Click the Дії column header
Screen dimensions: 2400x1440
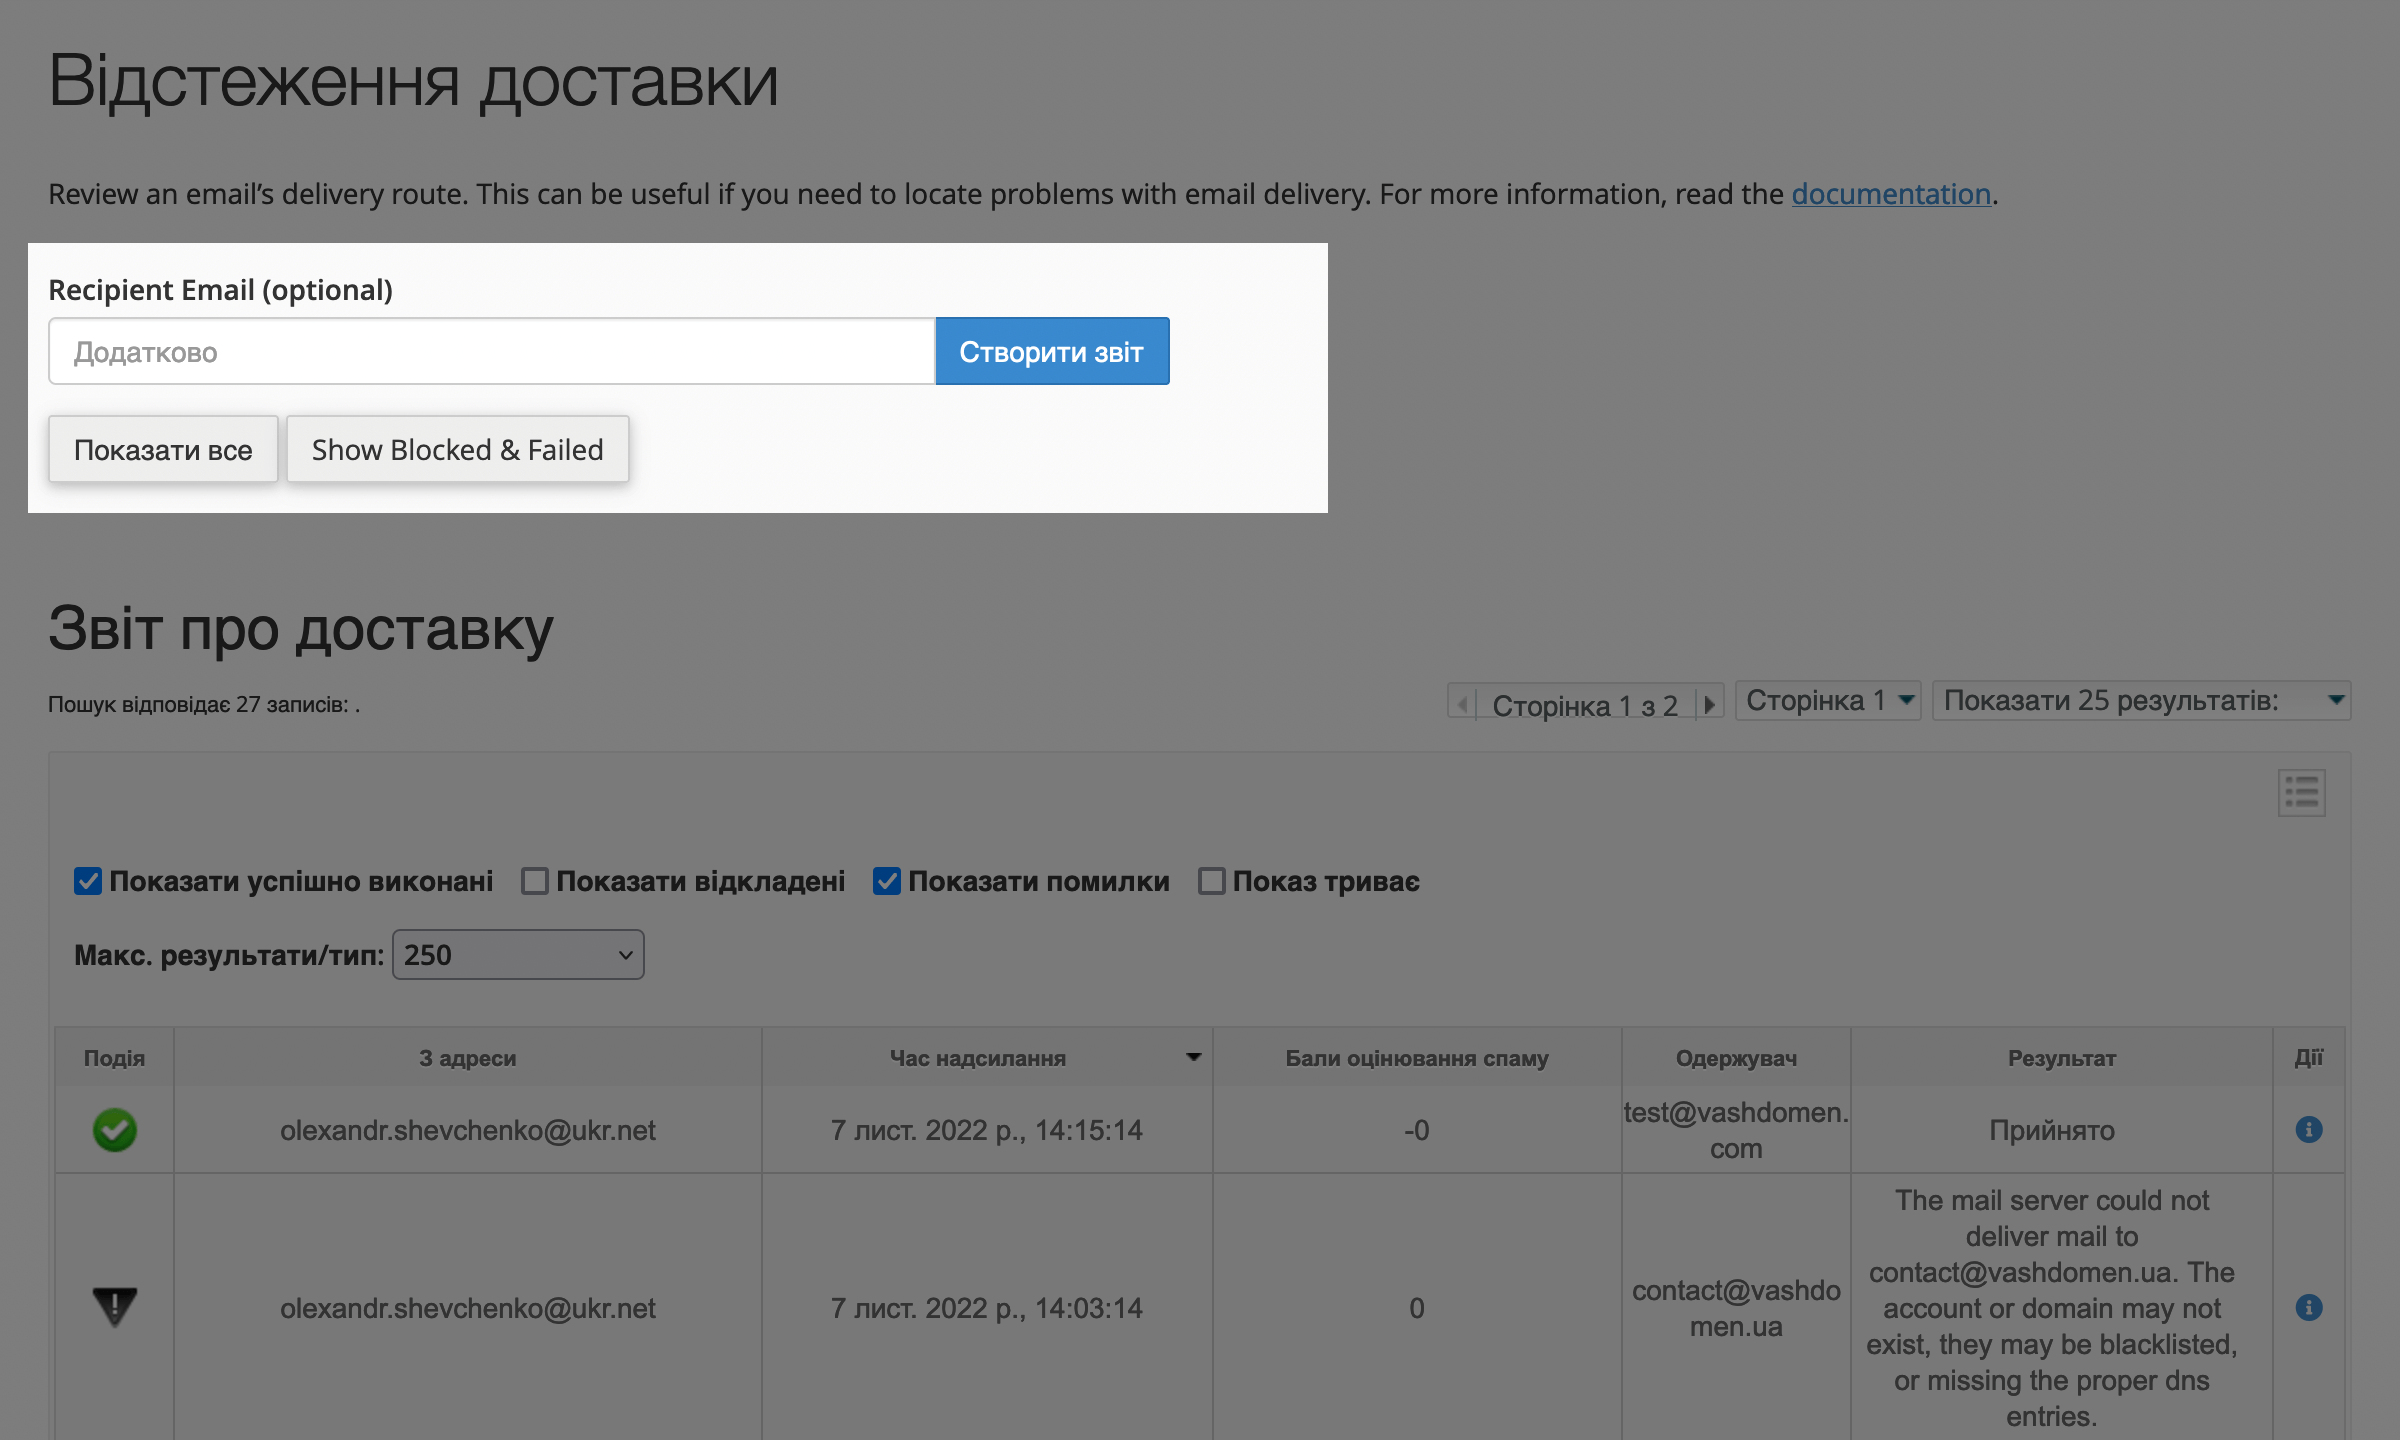click(2308, 1058)
